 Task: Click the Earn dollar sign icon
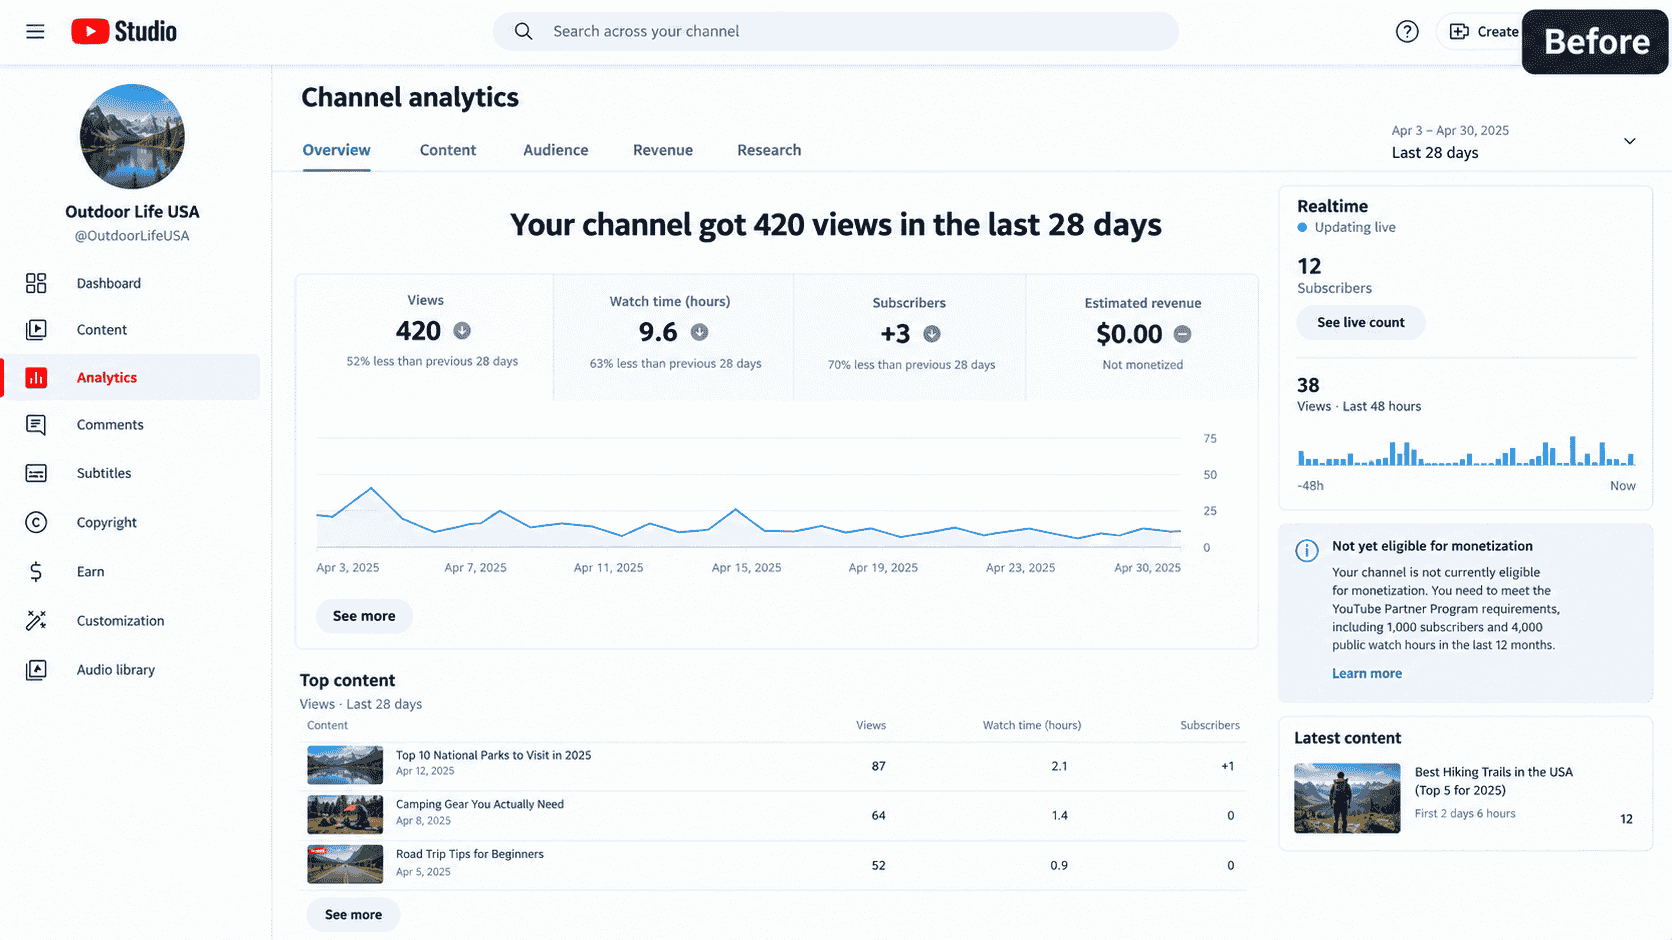(36, 571)
